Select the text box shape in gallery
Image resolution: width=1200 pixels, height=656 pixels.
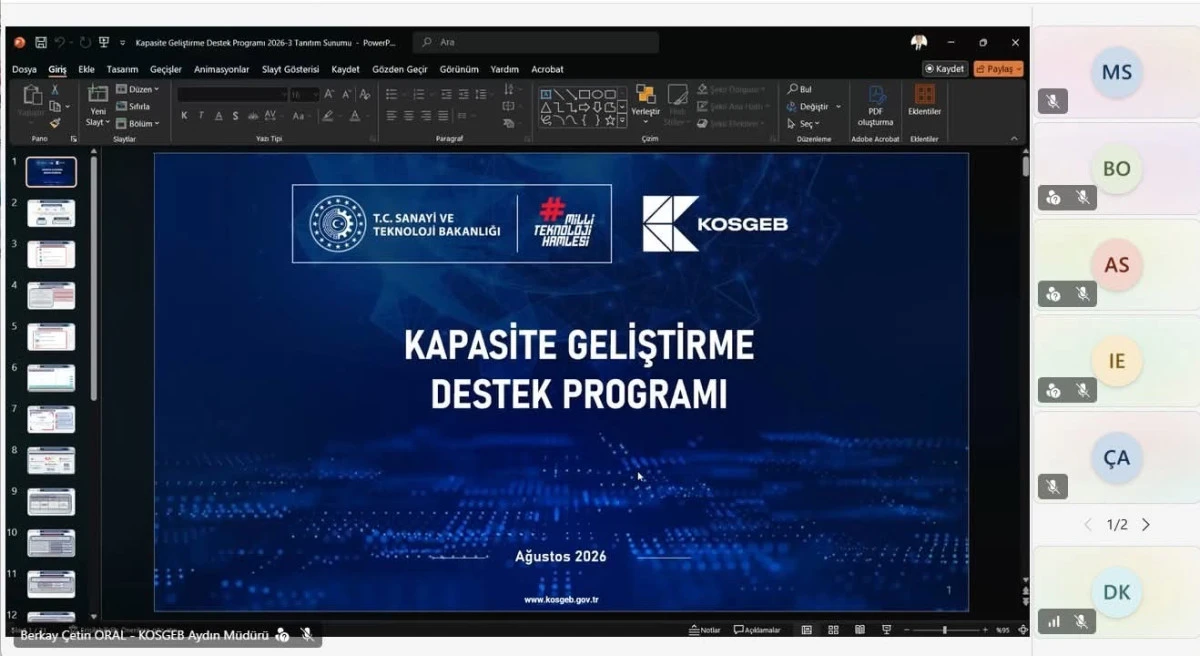coord(546,94)
